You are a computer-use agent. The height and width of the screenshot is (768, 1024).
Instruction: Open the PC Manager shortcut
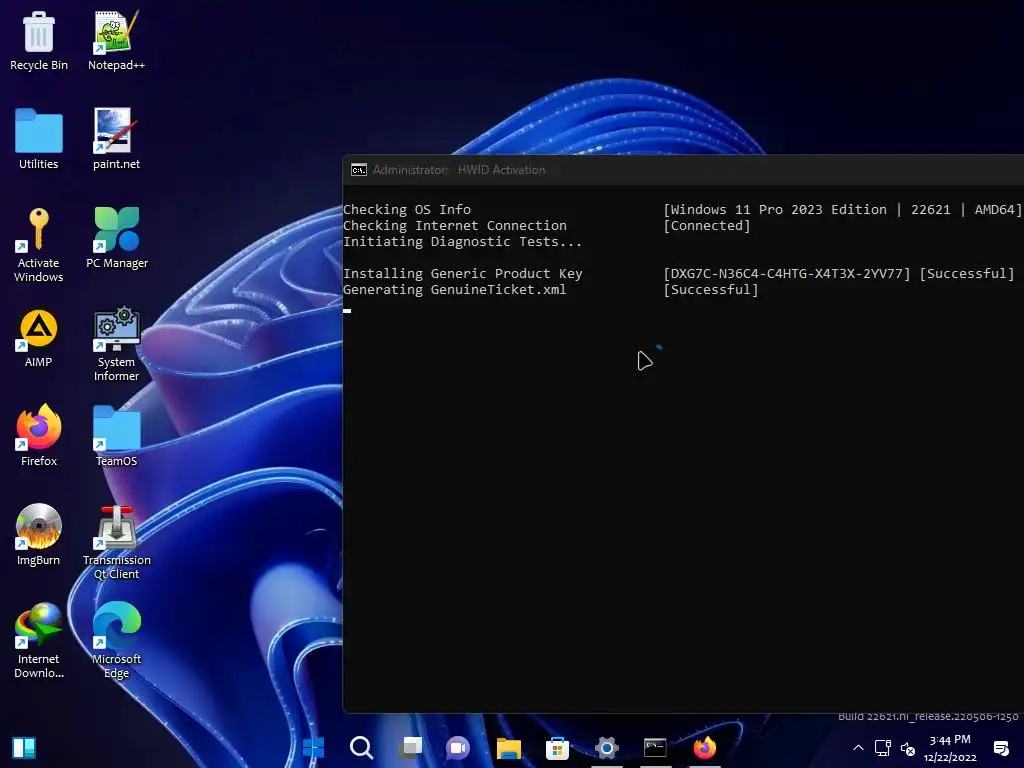[117, 238]
